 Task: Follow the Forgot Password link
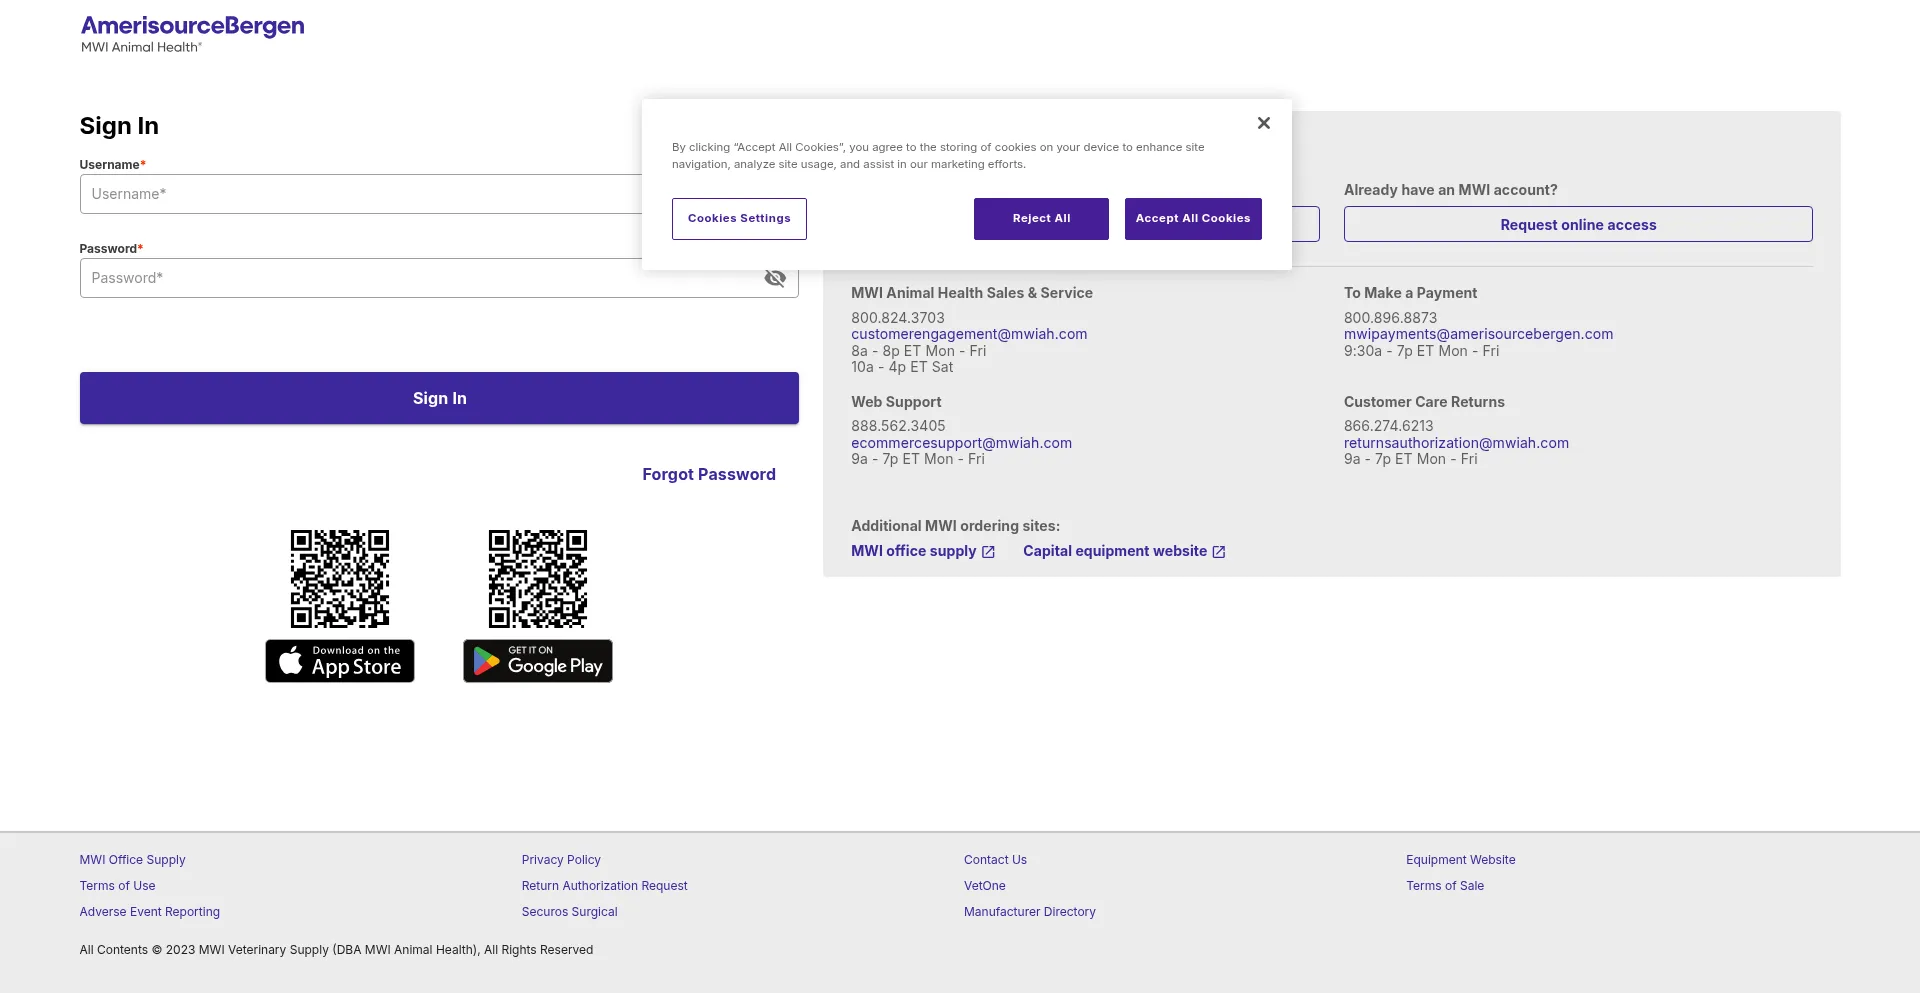(708, 474)
